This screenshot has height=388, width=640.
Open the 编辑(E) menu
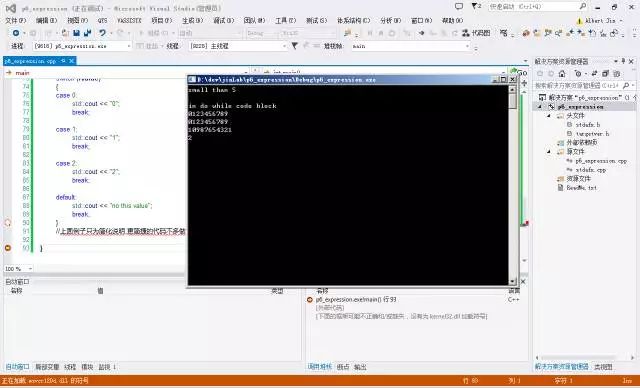coord(47,20)
